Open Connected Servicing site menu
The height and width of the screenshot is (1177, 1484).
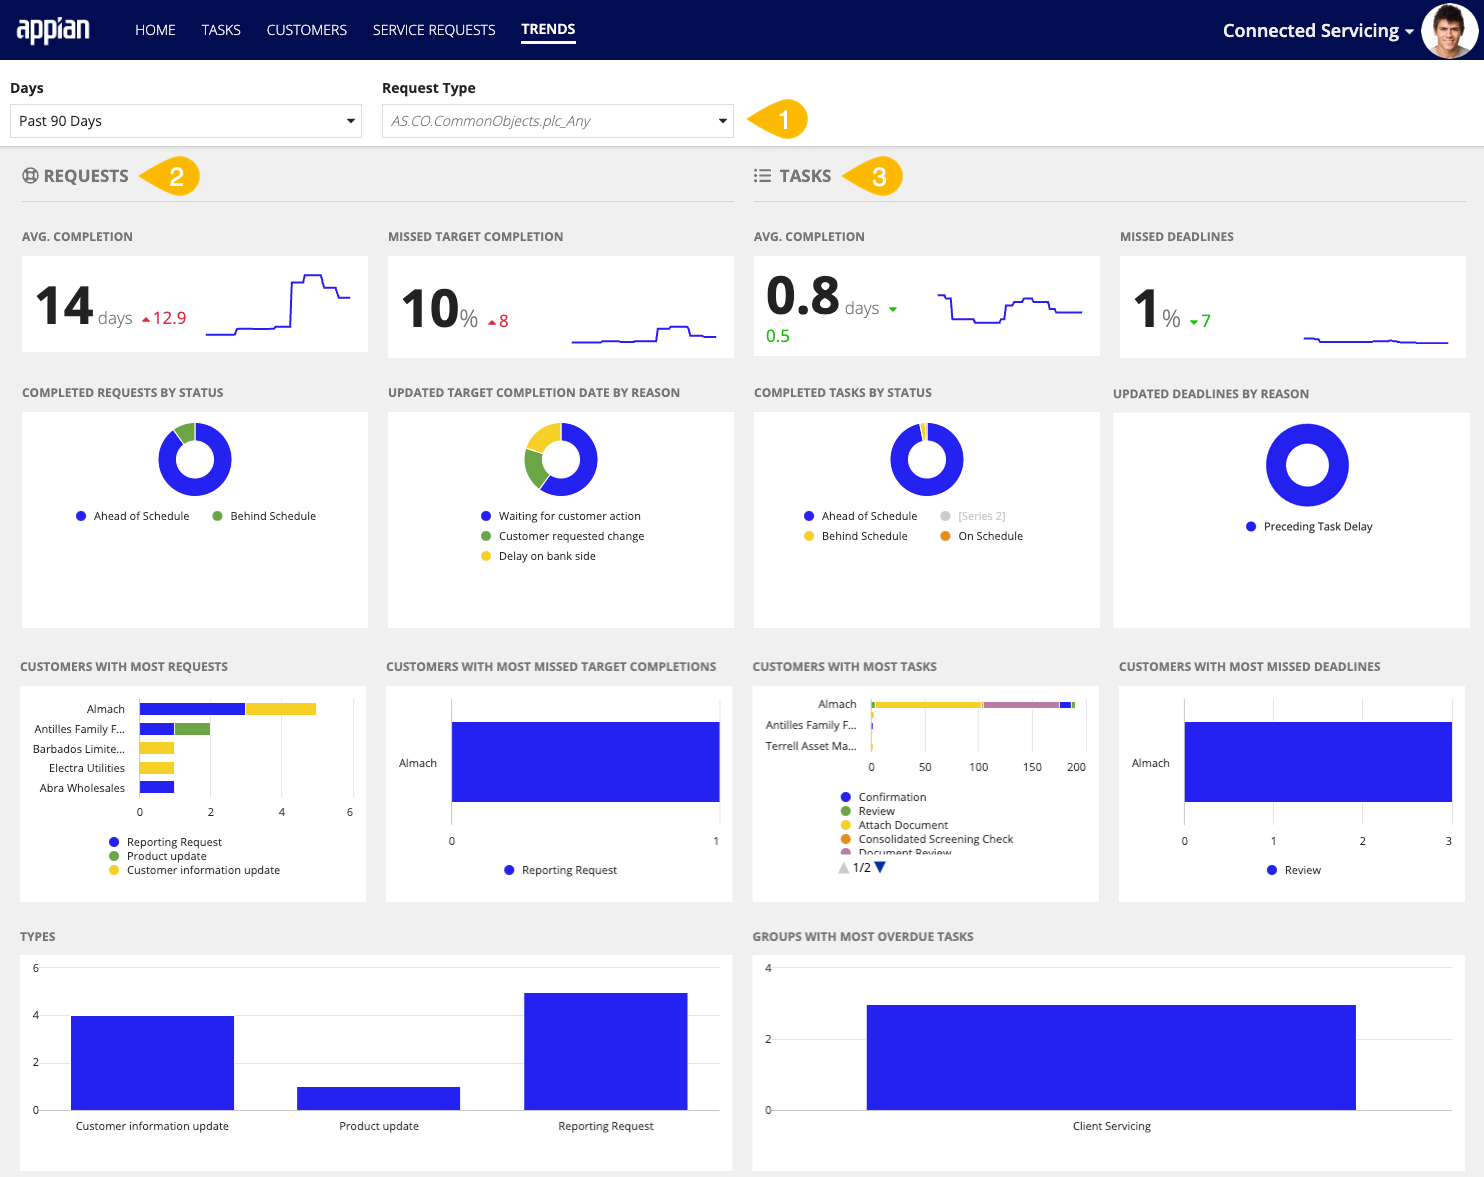[1317, 31]
